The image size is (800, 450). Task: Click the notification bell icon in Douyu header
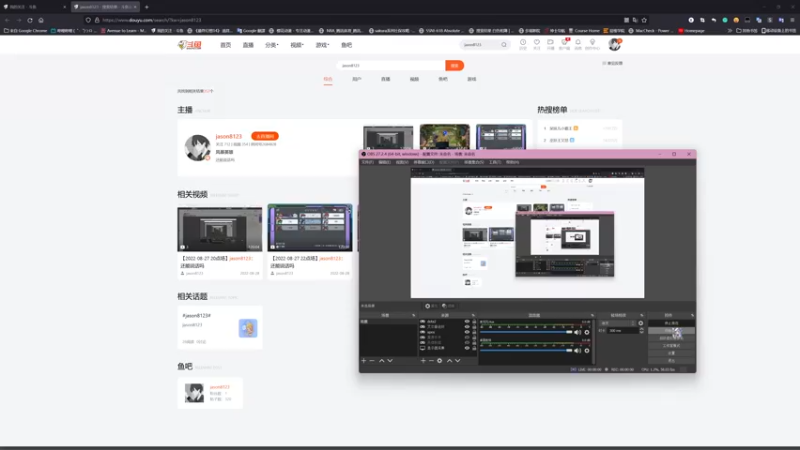pos(578,42)
